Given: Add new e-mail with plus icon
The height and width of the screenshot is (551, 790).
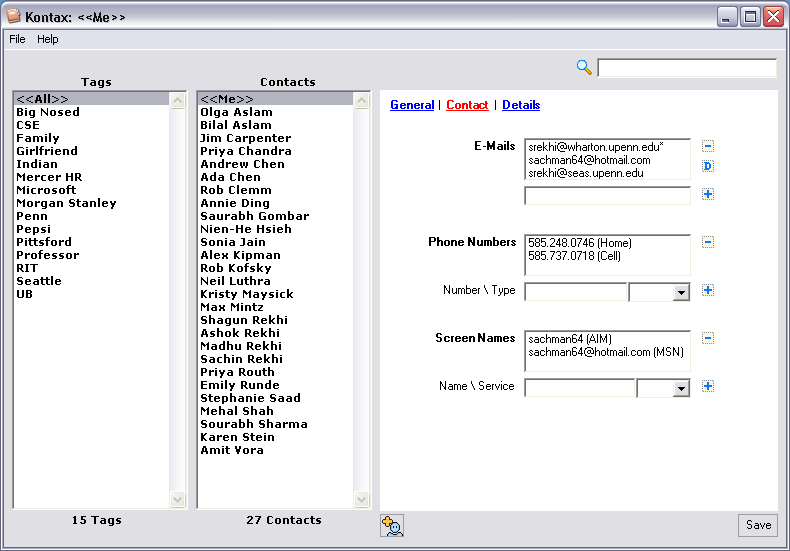Looking at the screenshot, I should 708,194.
